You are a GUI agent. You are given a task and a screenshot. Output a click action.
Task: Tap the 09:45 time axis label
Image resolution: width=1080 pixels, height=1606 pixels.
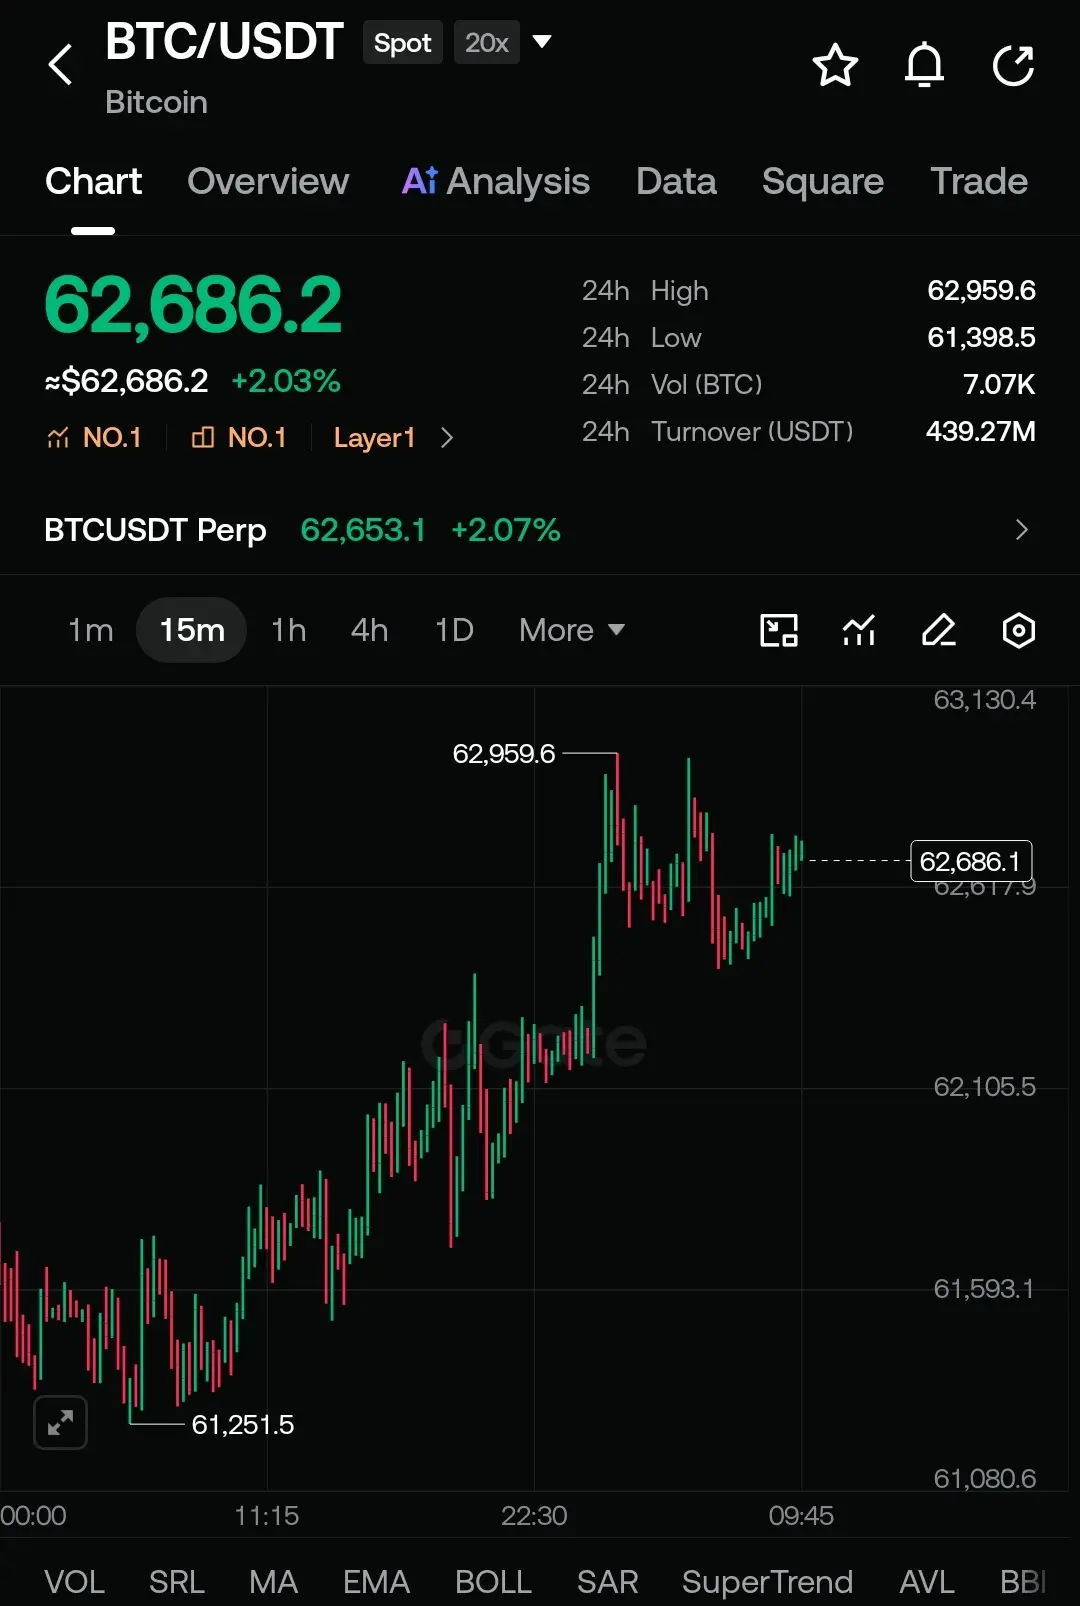click(801, 1515)
